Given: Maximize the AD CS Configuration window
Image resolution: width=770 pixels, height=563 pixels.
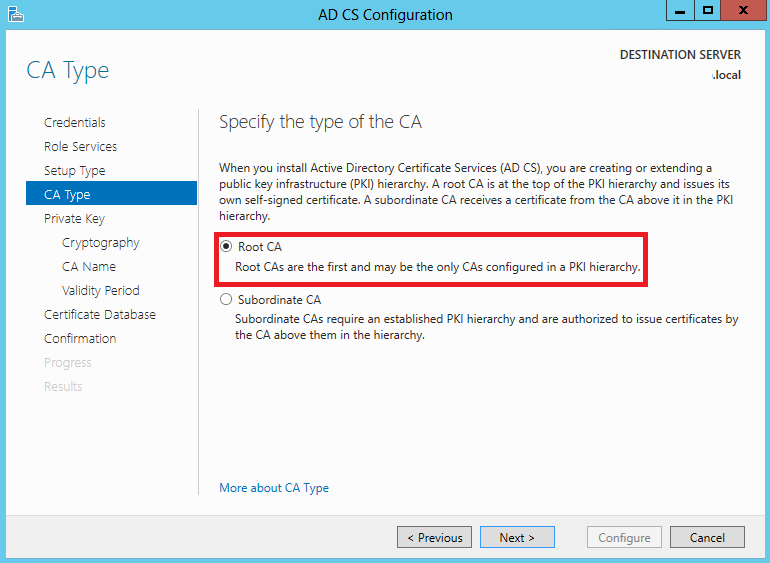Looking at the screenshot, I should click(708, 11).
